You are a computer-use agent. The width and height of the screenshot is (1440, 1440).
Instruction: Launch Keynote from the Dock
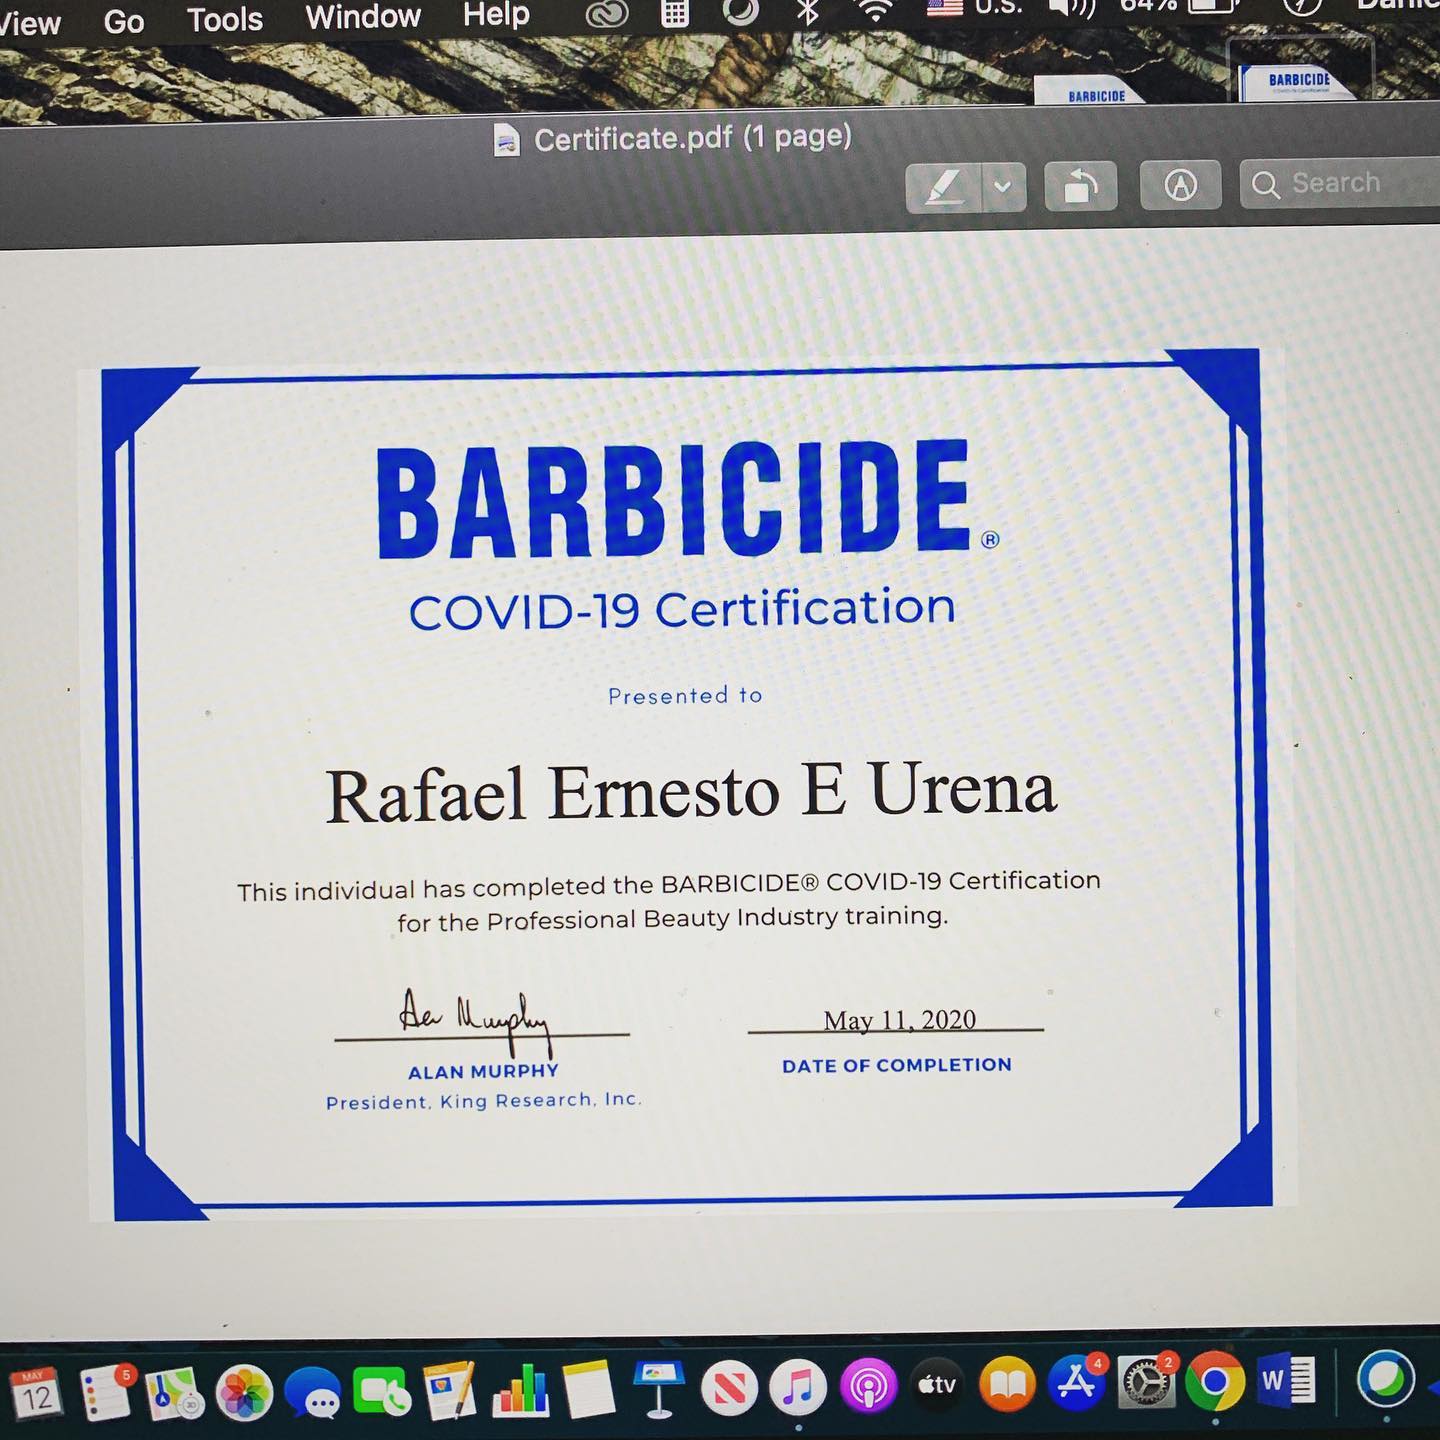(659, 1388)
